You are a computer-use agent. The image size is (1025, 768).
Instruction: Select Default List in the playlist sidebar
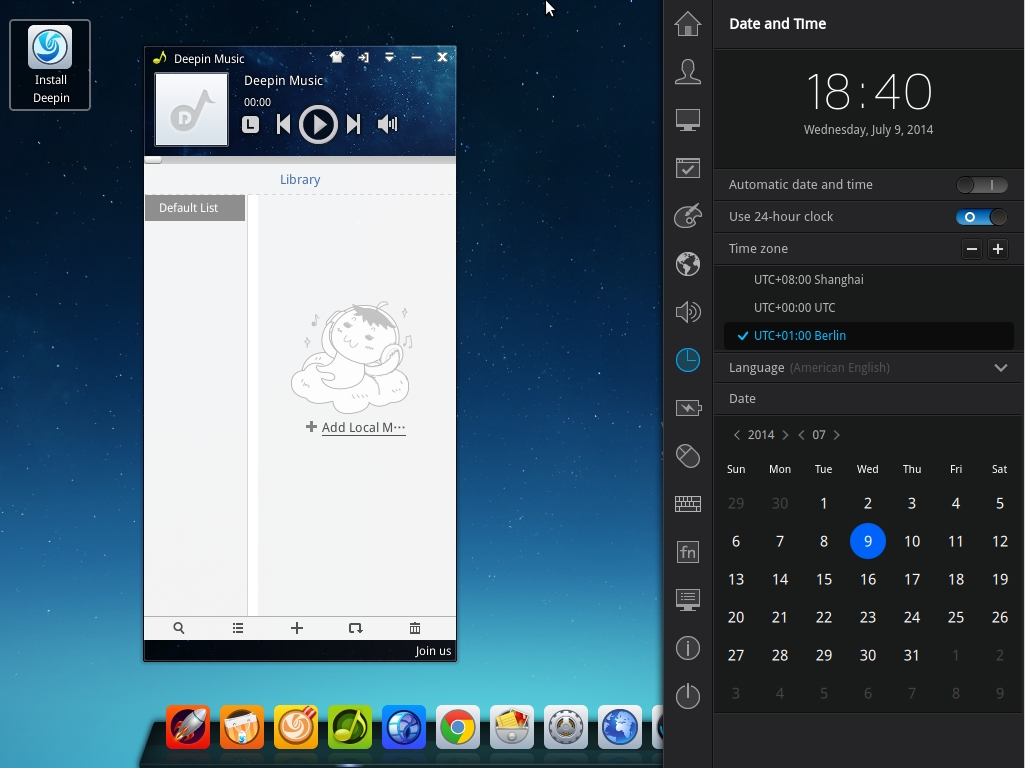pyautogui.click(x=189, y=208)
